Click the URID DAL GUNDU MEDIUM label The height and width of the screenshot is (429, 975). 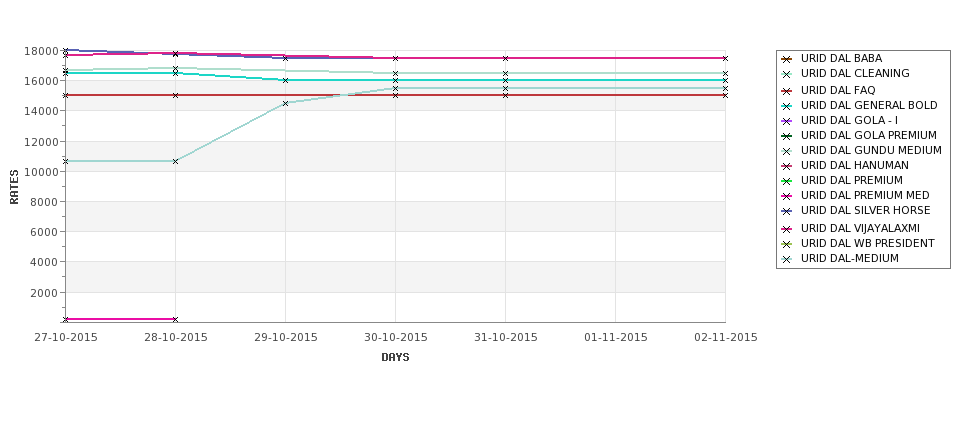click(871, 150)
